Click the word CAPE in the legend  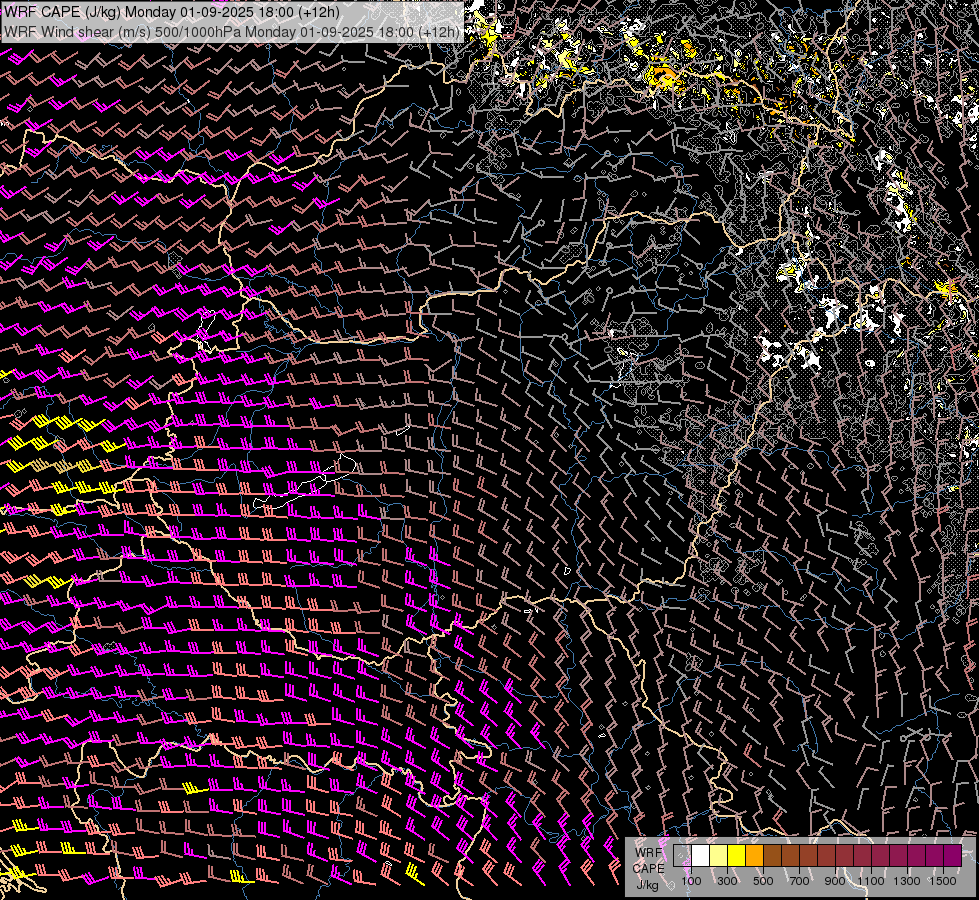[x=649, y=869]
